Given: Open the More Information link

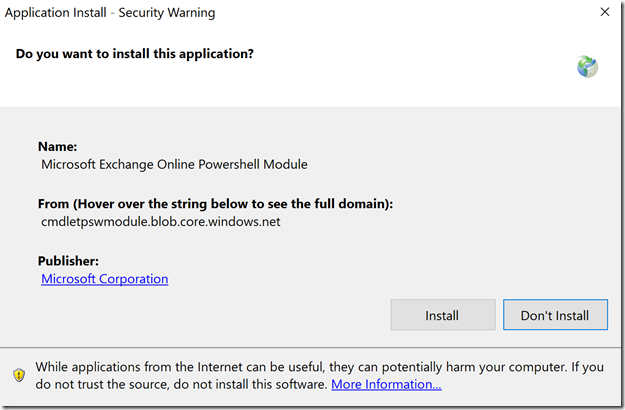Looking at the screenshot, I should click(386, 384).
